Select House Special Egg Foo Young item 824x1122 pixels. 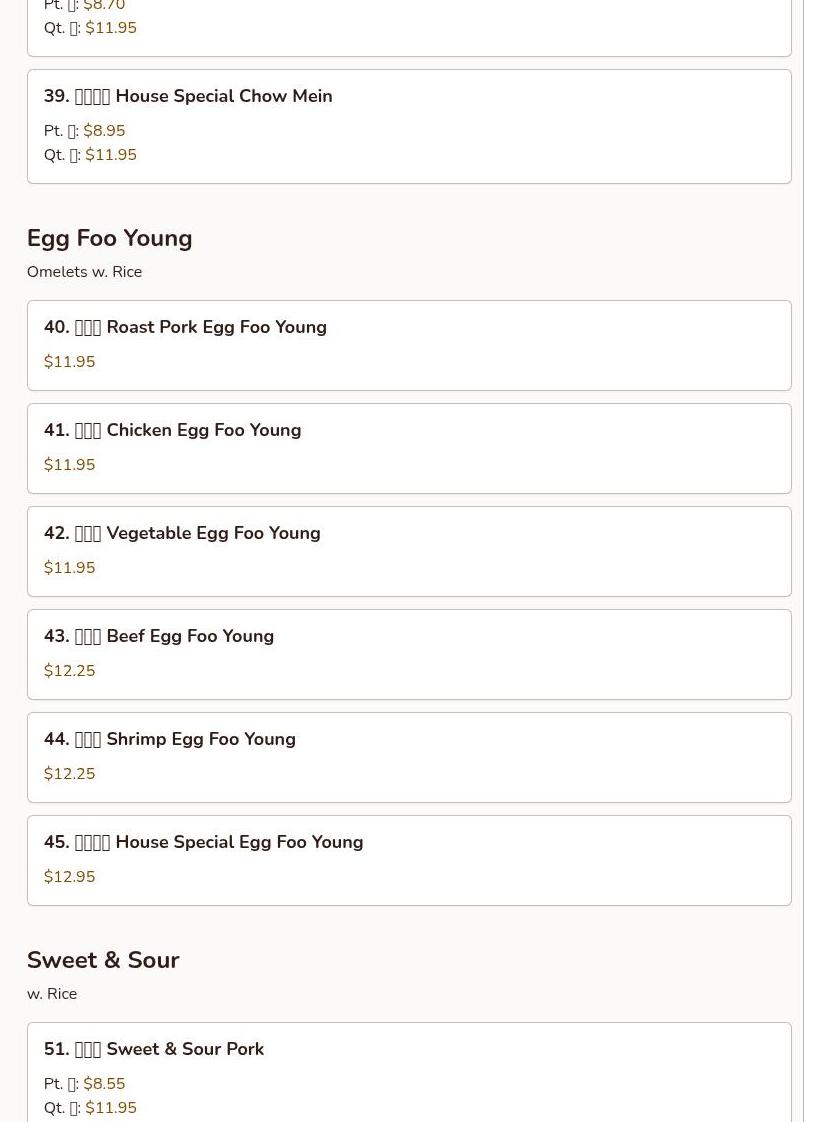[203, 842]
